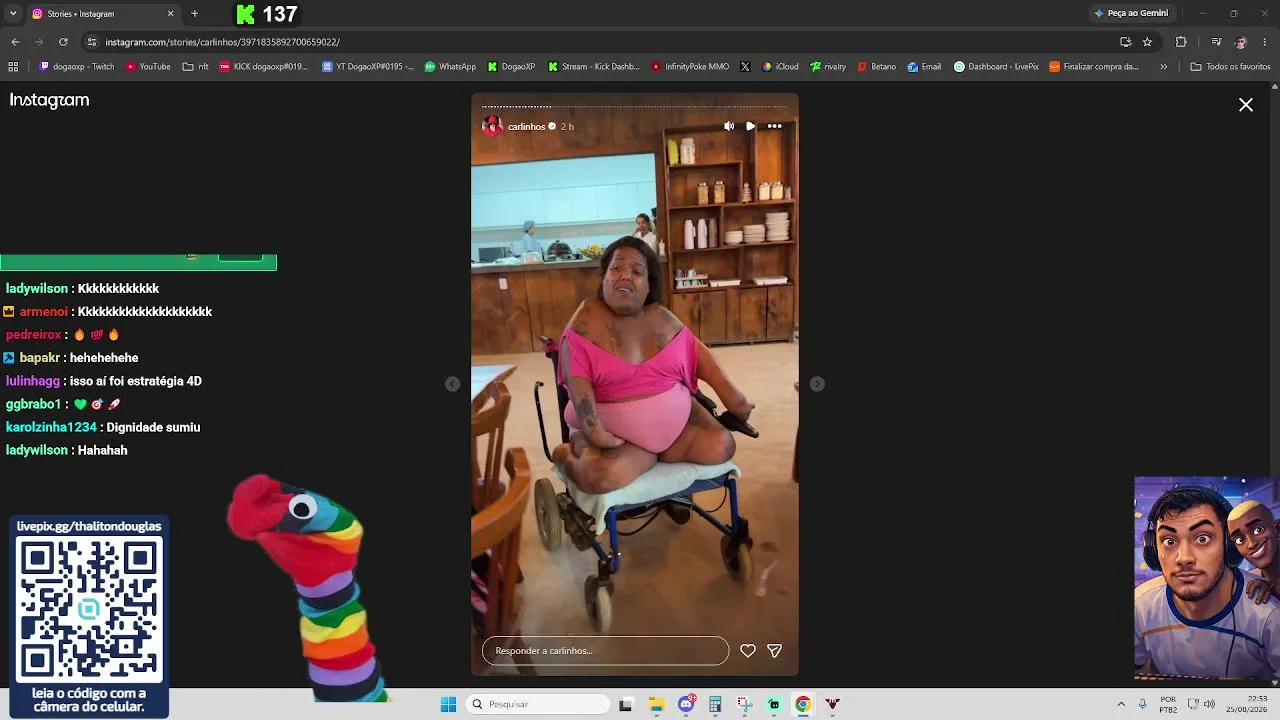Image resolution: width=1280 pixels, height=720 pixels.
Task: Click the taskbar 'Pesquisar' search box
Action: point(538,704)
